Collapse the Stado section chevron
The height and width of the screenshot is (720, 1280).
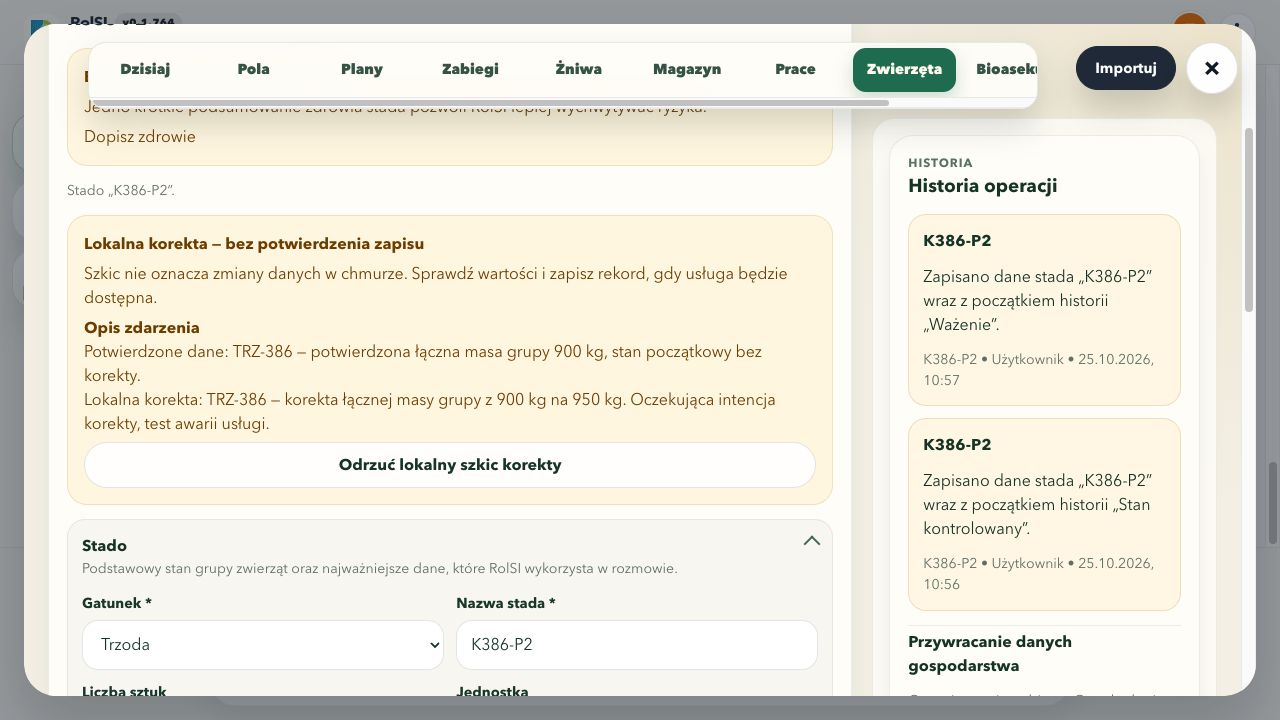click(x=812, y=541)
